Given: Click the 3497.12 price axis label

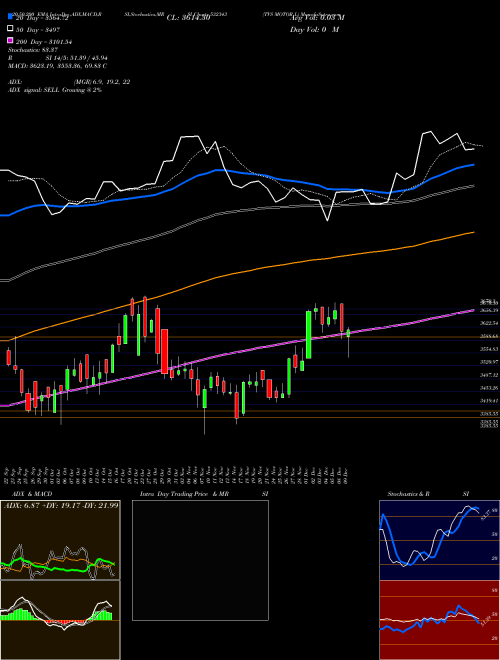Looking at the screenshot, I should [489, 375].
